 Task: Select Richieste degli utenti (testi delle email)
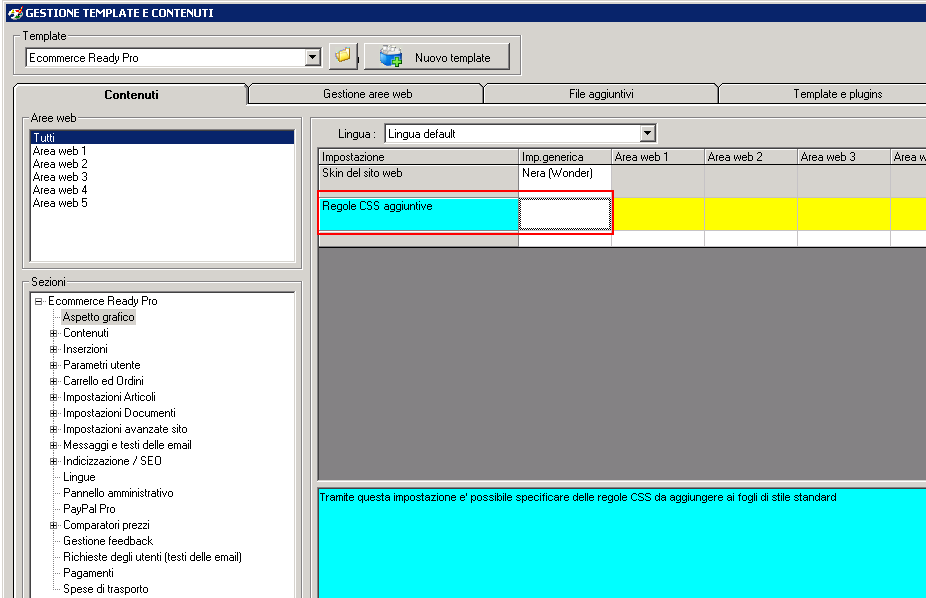click(152, 557)
